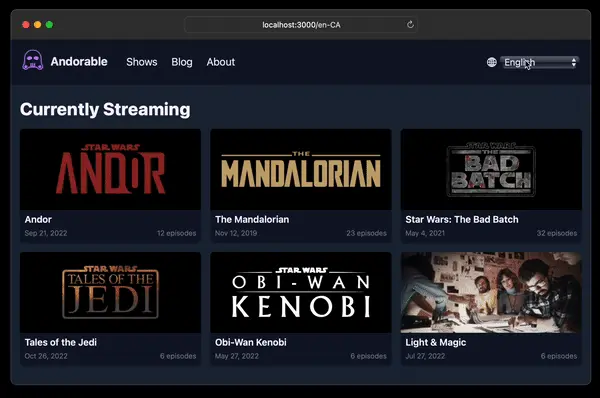Go to the Blog page

[182, 62]
